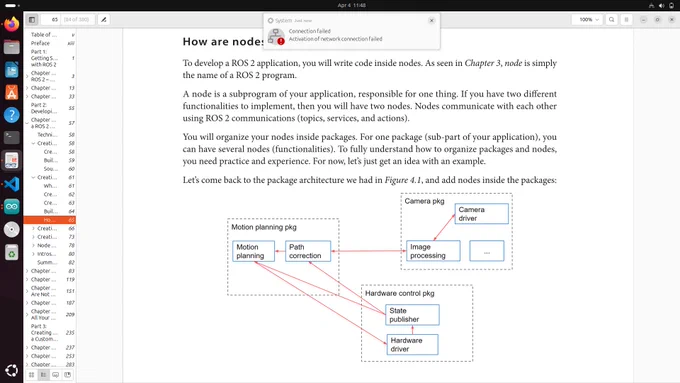Expand the Creati… section at page 66
The height and width of the screenshot is (383, 680).
coord(33,229)
